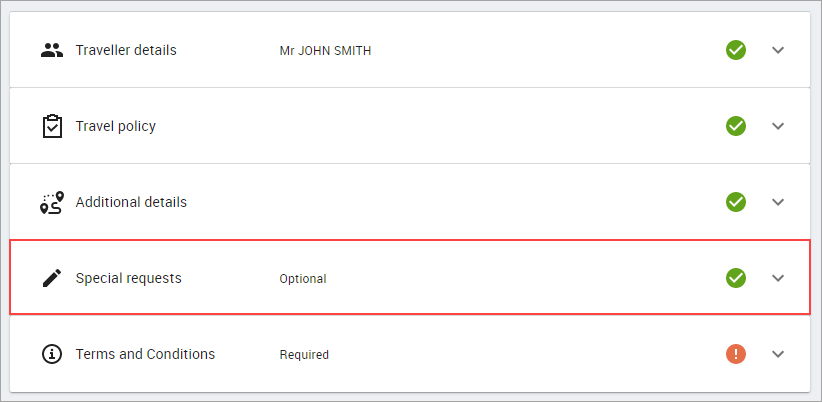Click green checkmark beside Travel policy
This screenshot has width=822, height=402.
(x=736, y=126)
